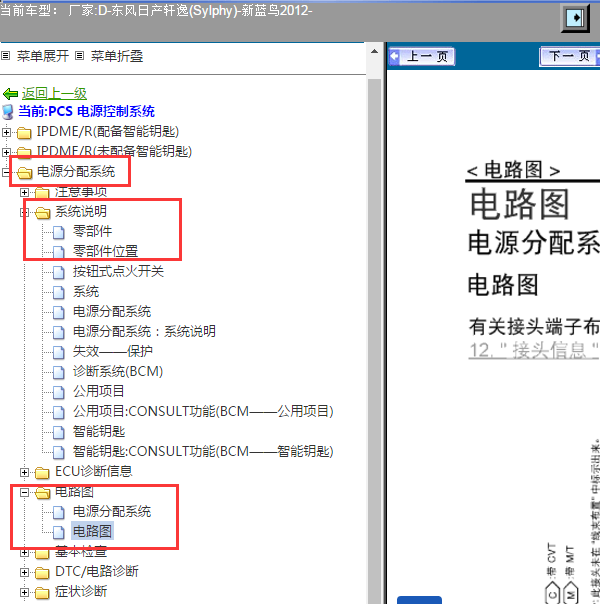Select the 系统说明 folder item
The width and height of the screenshot is (600, 604).
[x=81, y=211]
